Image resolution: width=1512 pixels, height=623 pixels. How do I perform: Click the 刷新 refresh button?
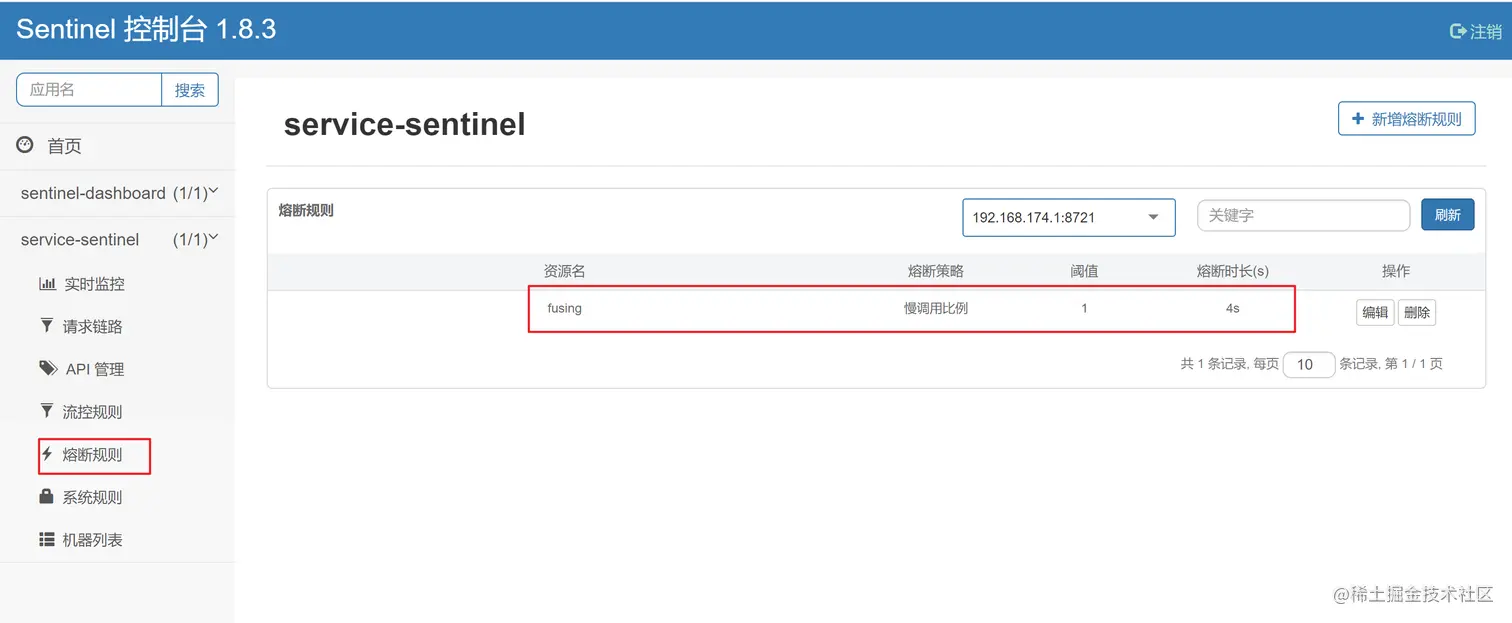pos(1447,215)
